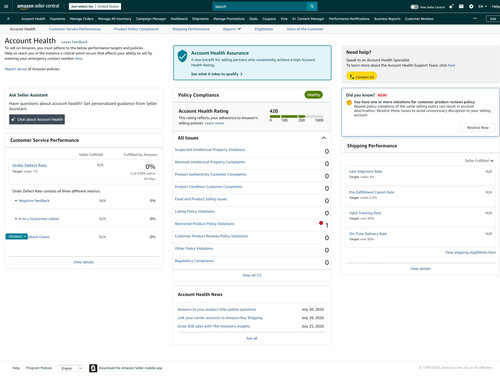Screen dimensions: 500x383
Task: Open Suspected Intellectual Property Violations
Action: pyautogui.click(x=210, y=150)
